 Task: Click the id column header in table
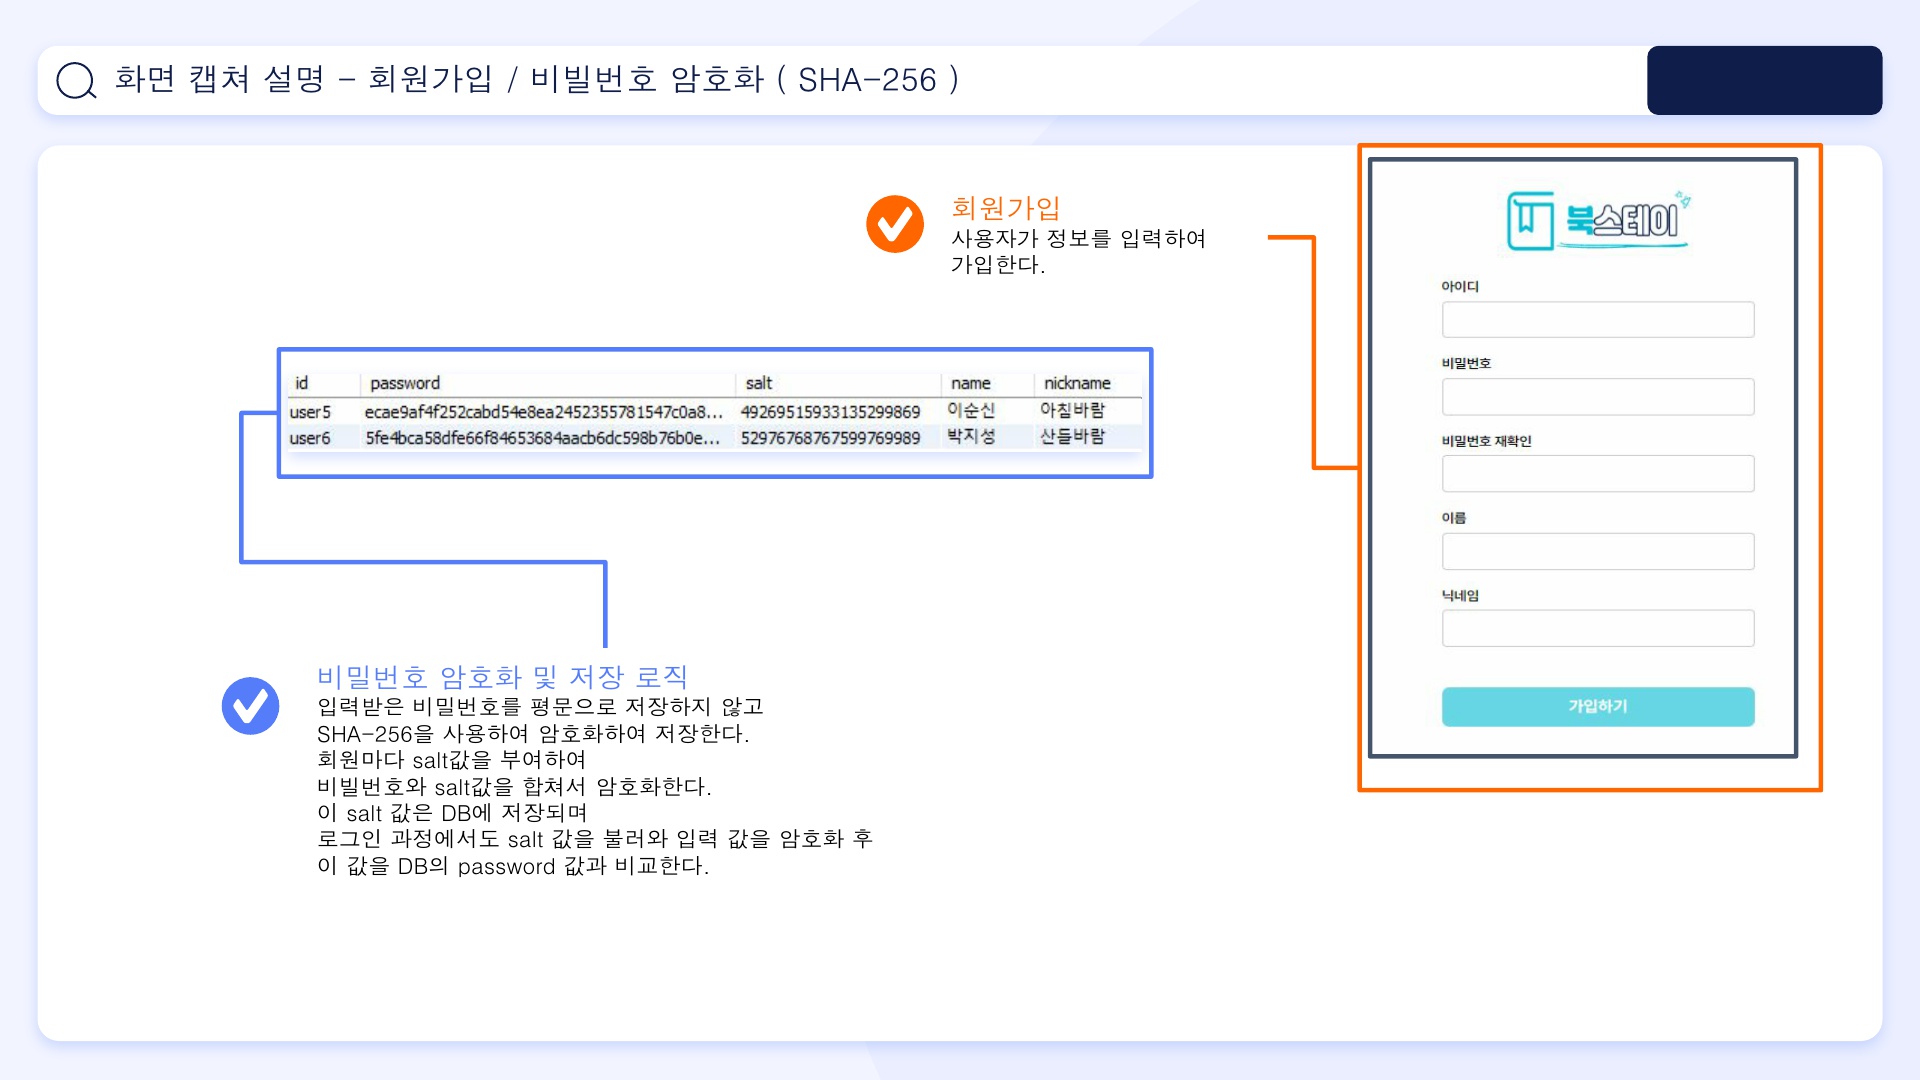pos(302,383)
